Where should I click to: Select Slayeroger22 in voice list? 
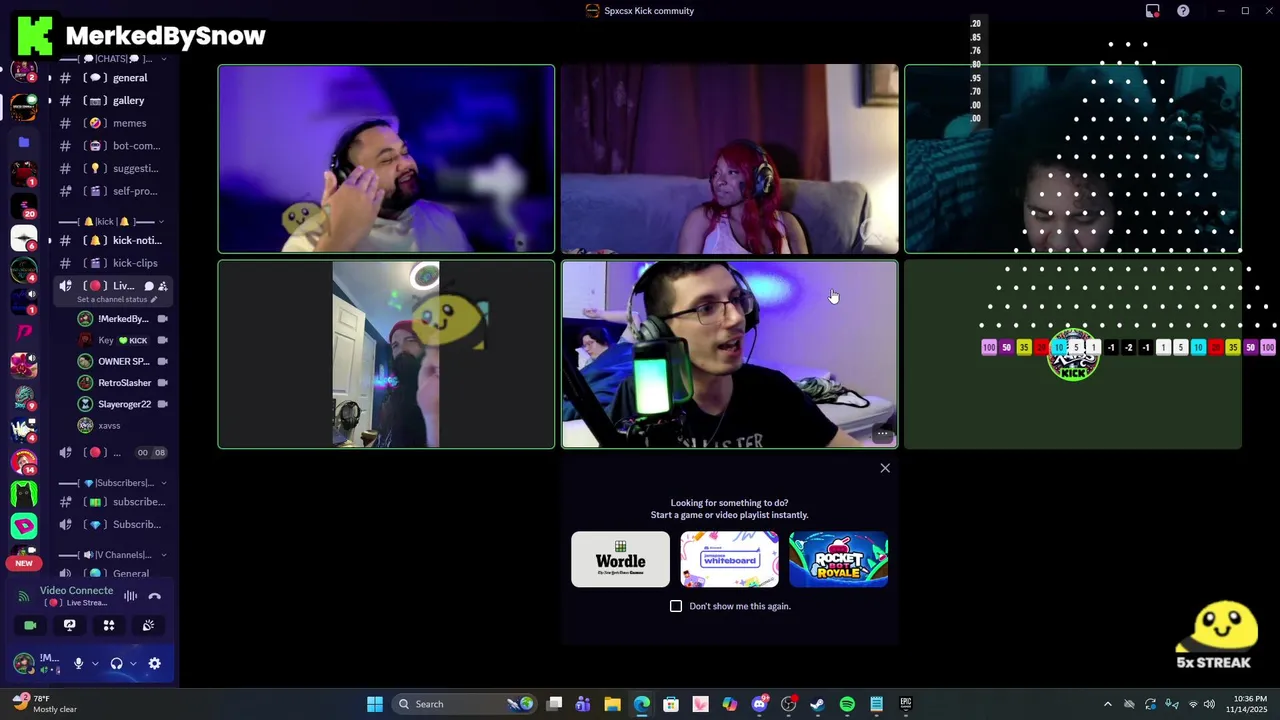tap(122, 404)
